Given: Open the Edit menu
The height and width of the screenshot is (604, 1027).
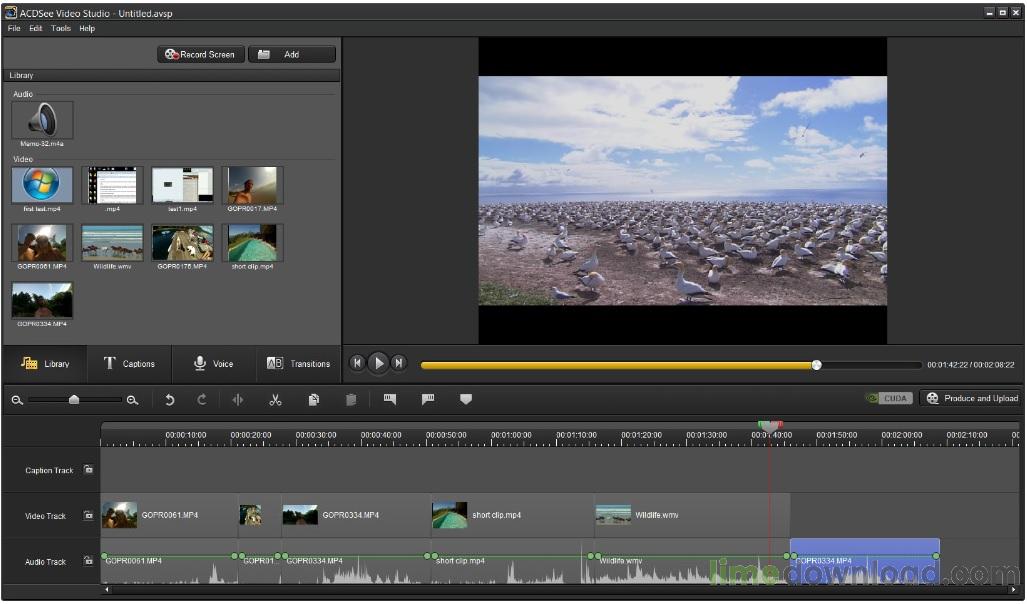Looking at the screenshot, I should click(x=35, y=28).
